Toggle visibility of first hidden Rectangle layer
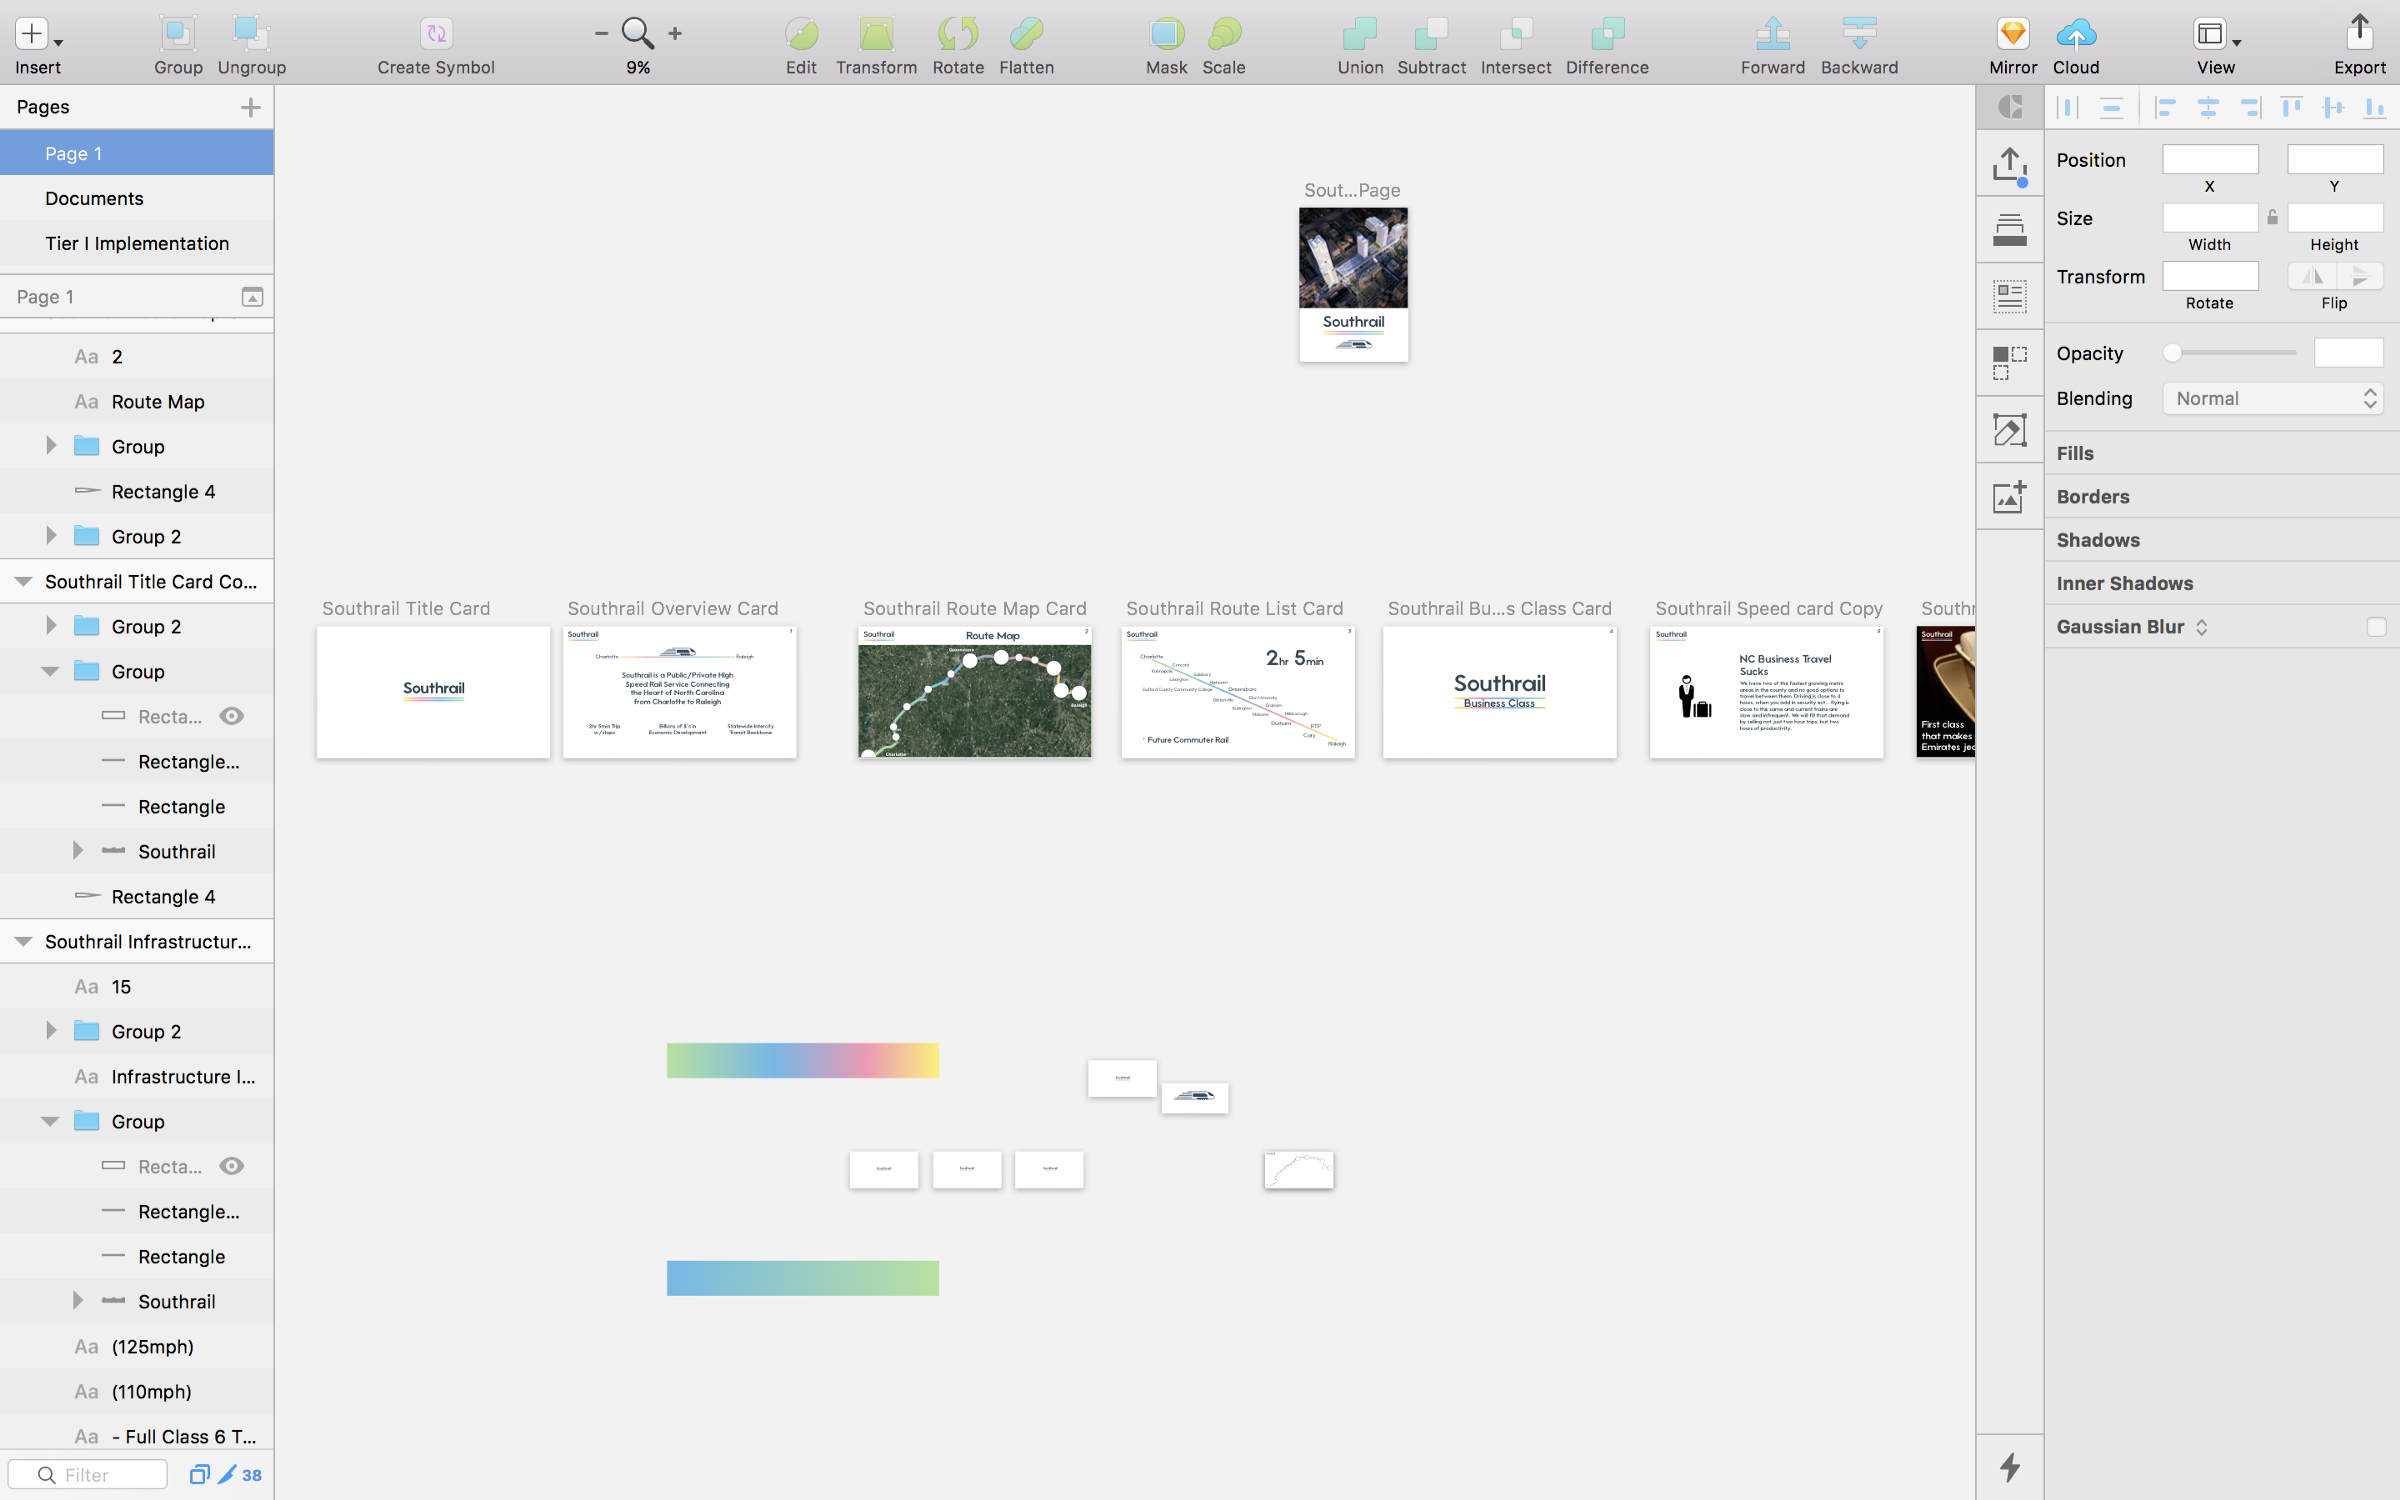Screen dimensions: 2400x1500 click(x=232, y=716)
